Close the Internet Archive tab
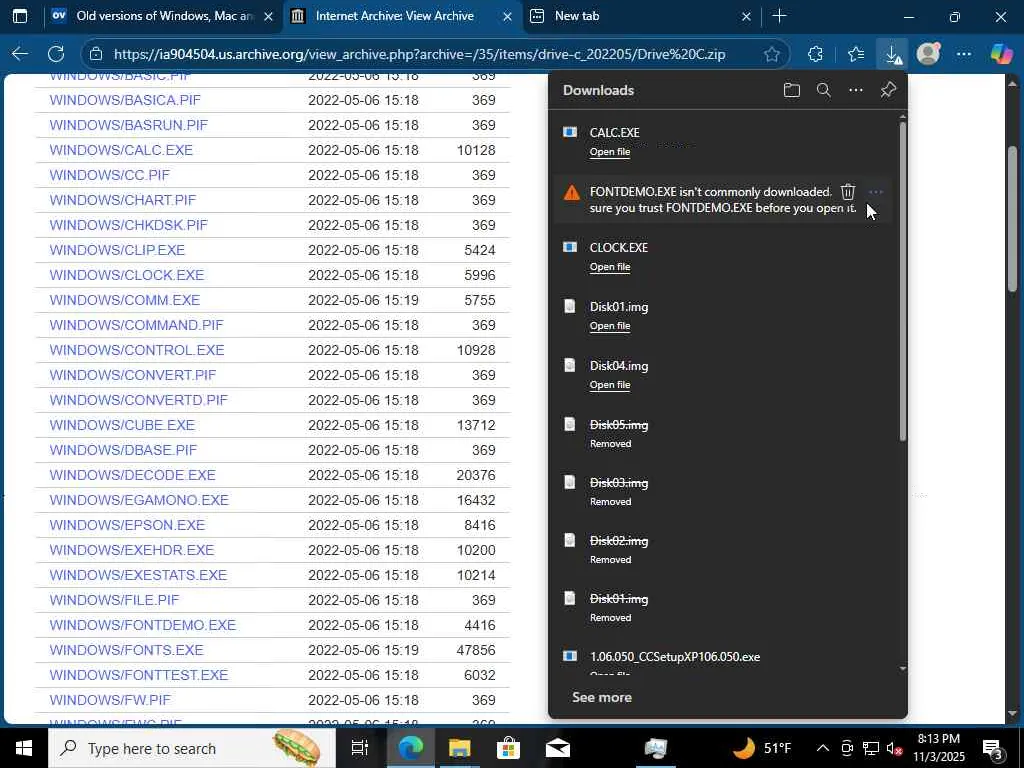Viewport: 1024px width, 768px height. coord(507,17)
